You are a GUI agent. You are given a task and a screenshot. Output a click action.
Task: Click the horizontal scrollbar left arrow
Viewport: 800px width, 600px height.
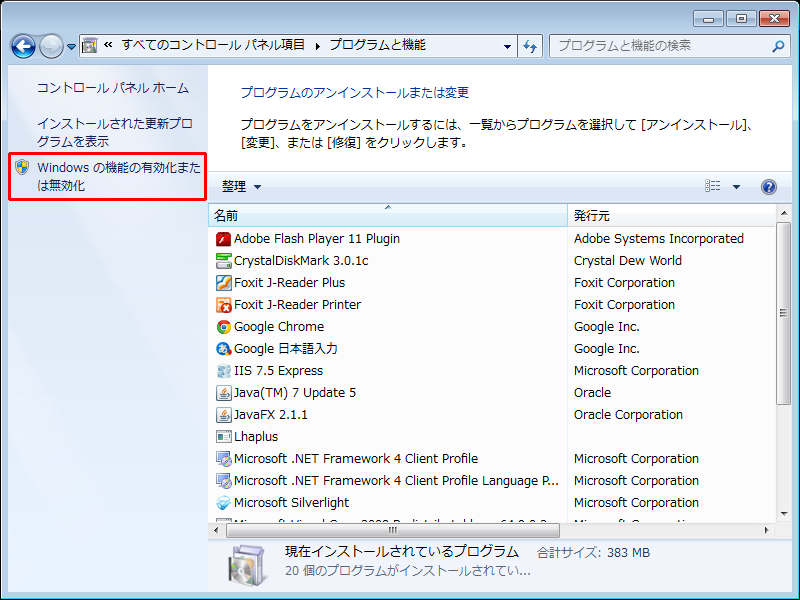[x=216, y=530]
